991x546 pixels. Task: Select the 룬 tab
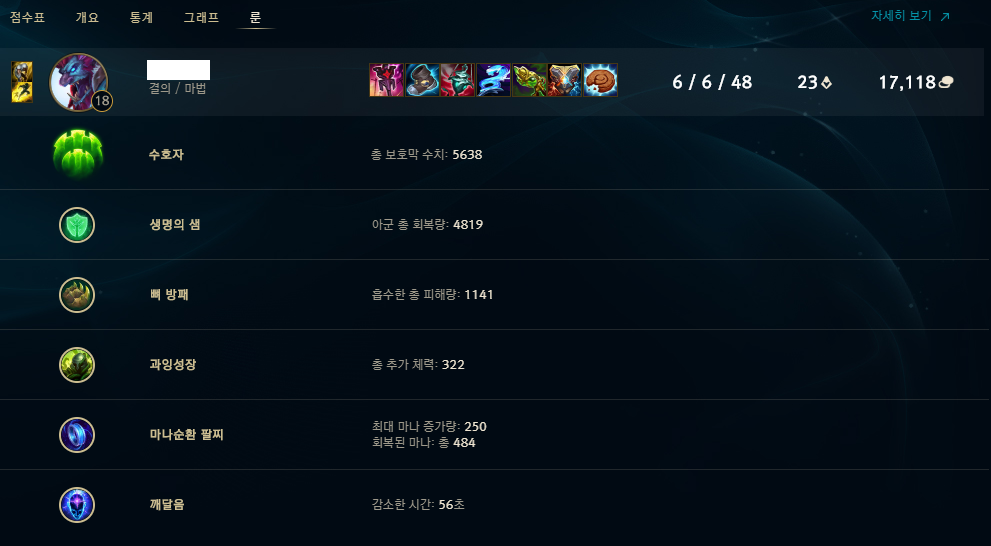coord(255,18)
